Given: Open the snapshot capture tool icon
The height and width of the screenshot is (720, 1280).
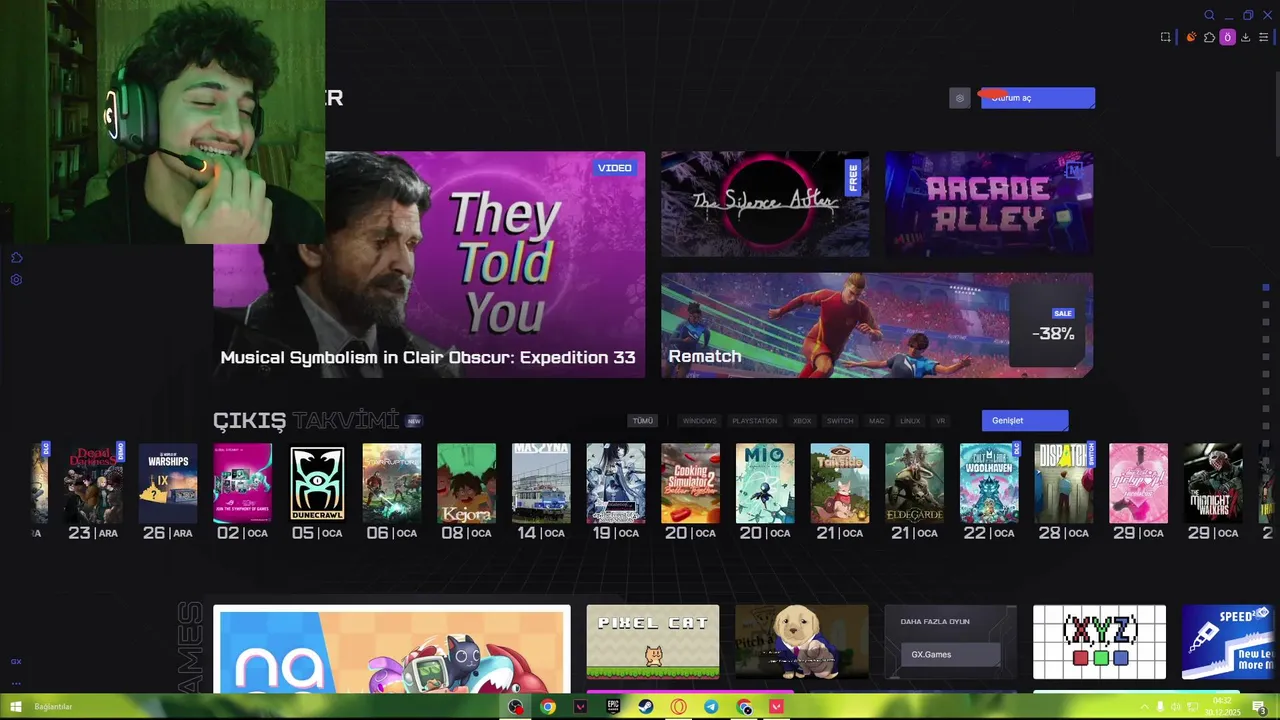Looking at the screenshot, I should (x=1165, y=37).
